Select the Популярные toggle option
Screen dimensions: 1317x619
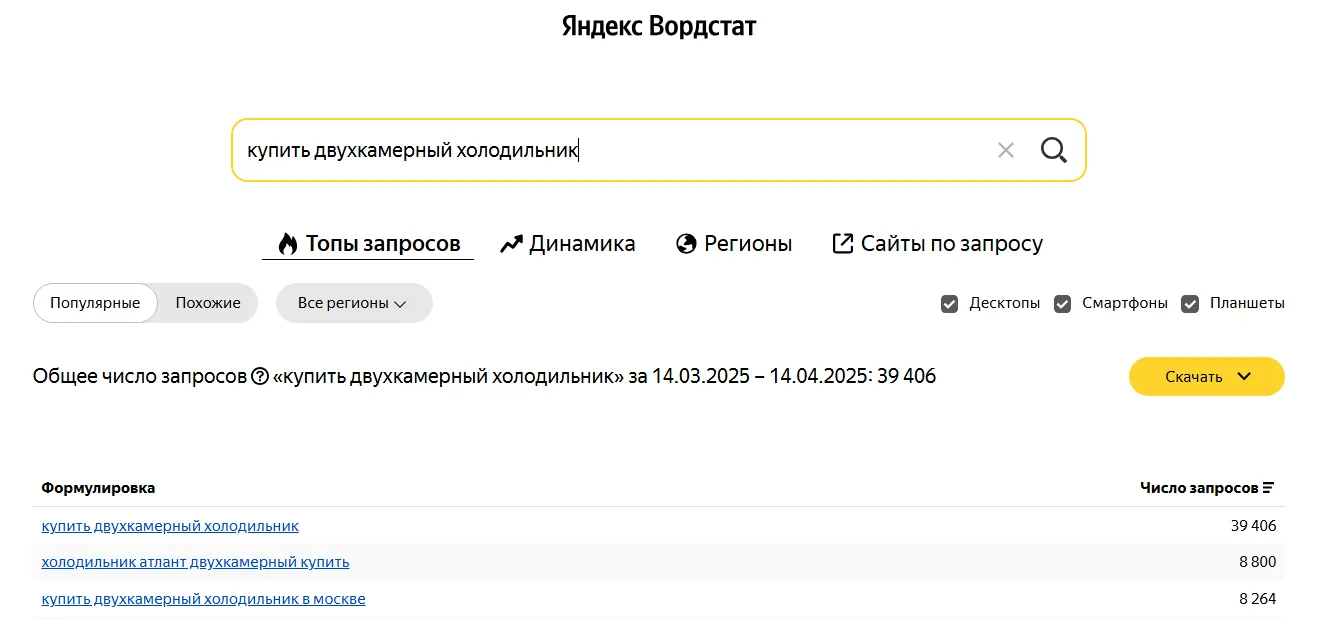pos(95,303)
